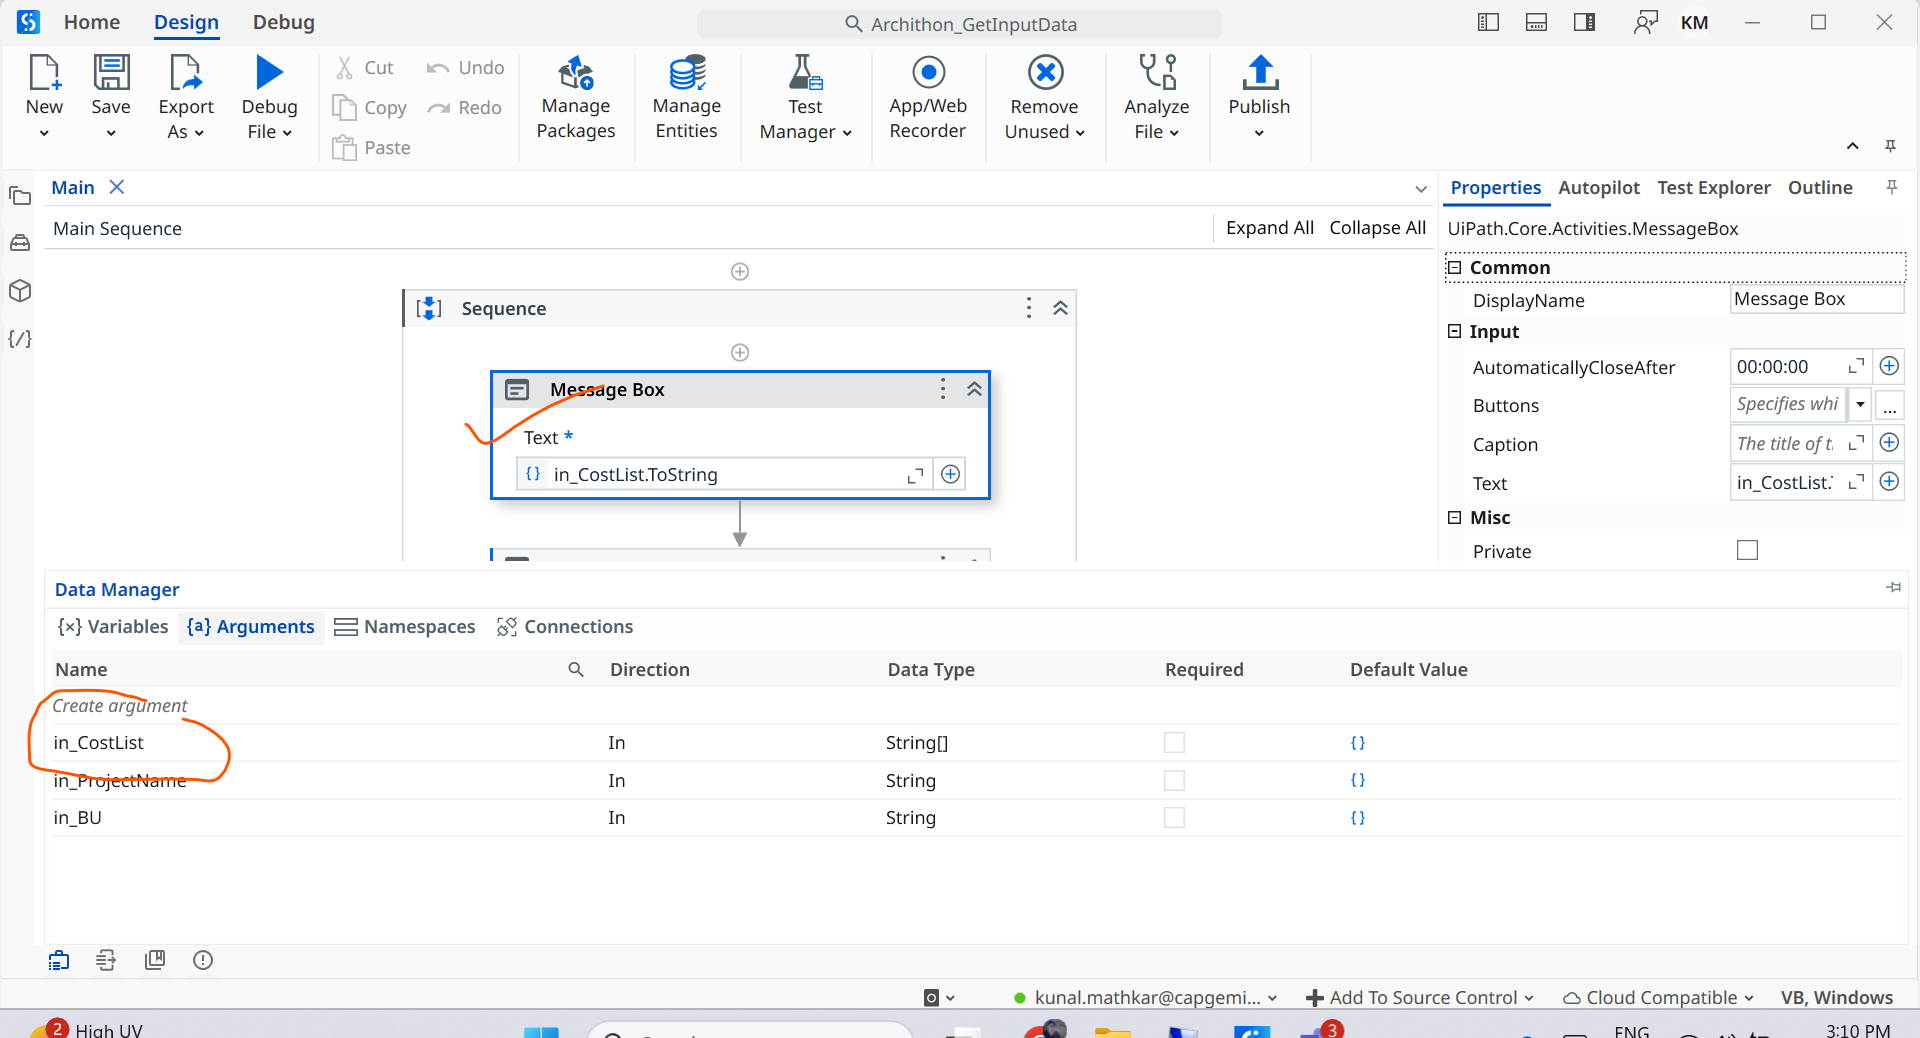Viewport: 1920px width, 1038px height.
Task: Open Add To Source Control menu
Action: coord(1420,998)
